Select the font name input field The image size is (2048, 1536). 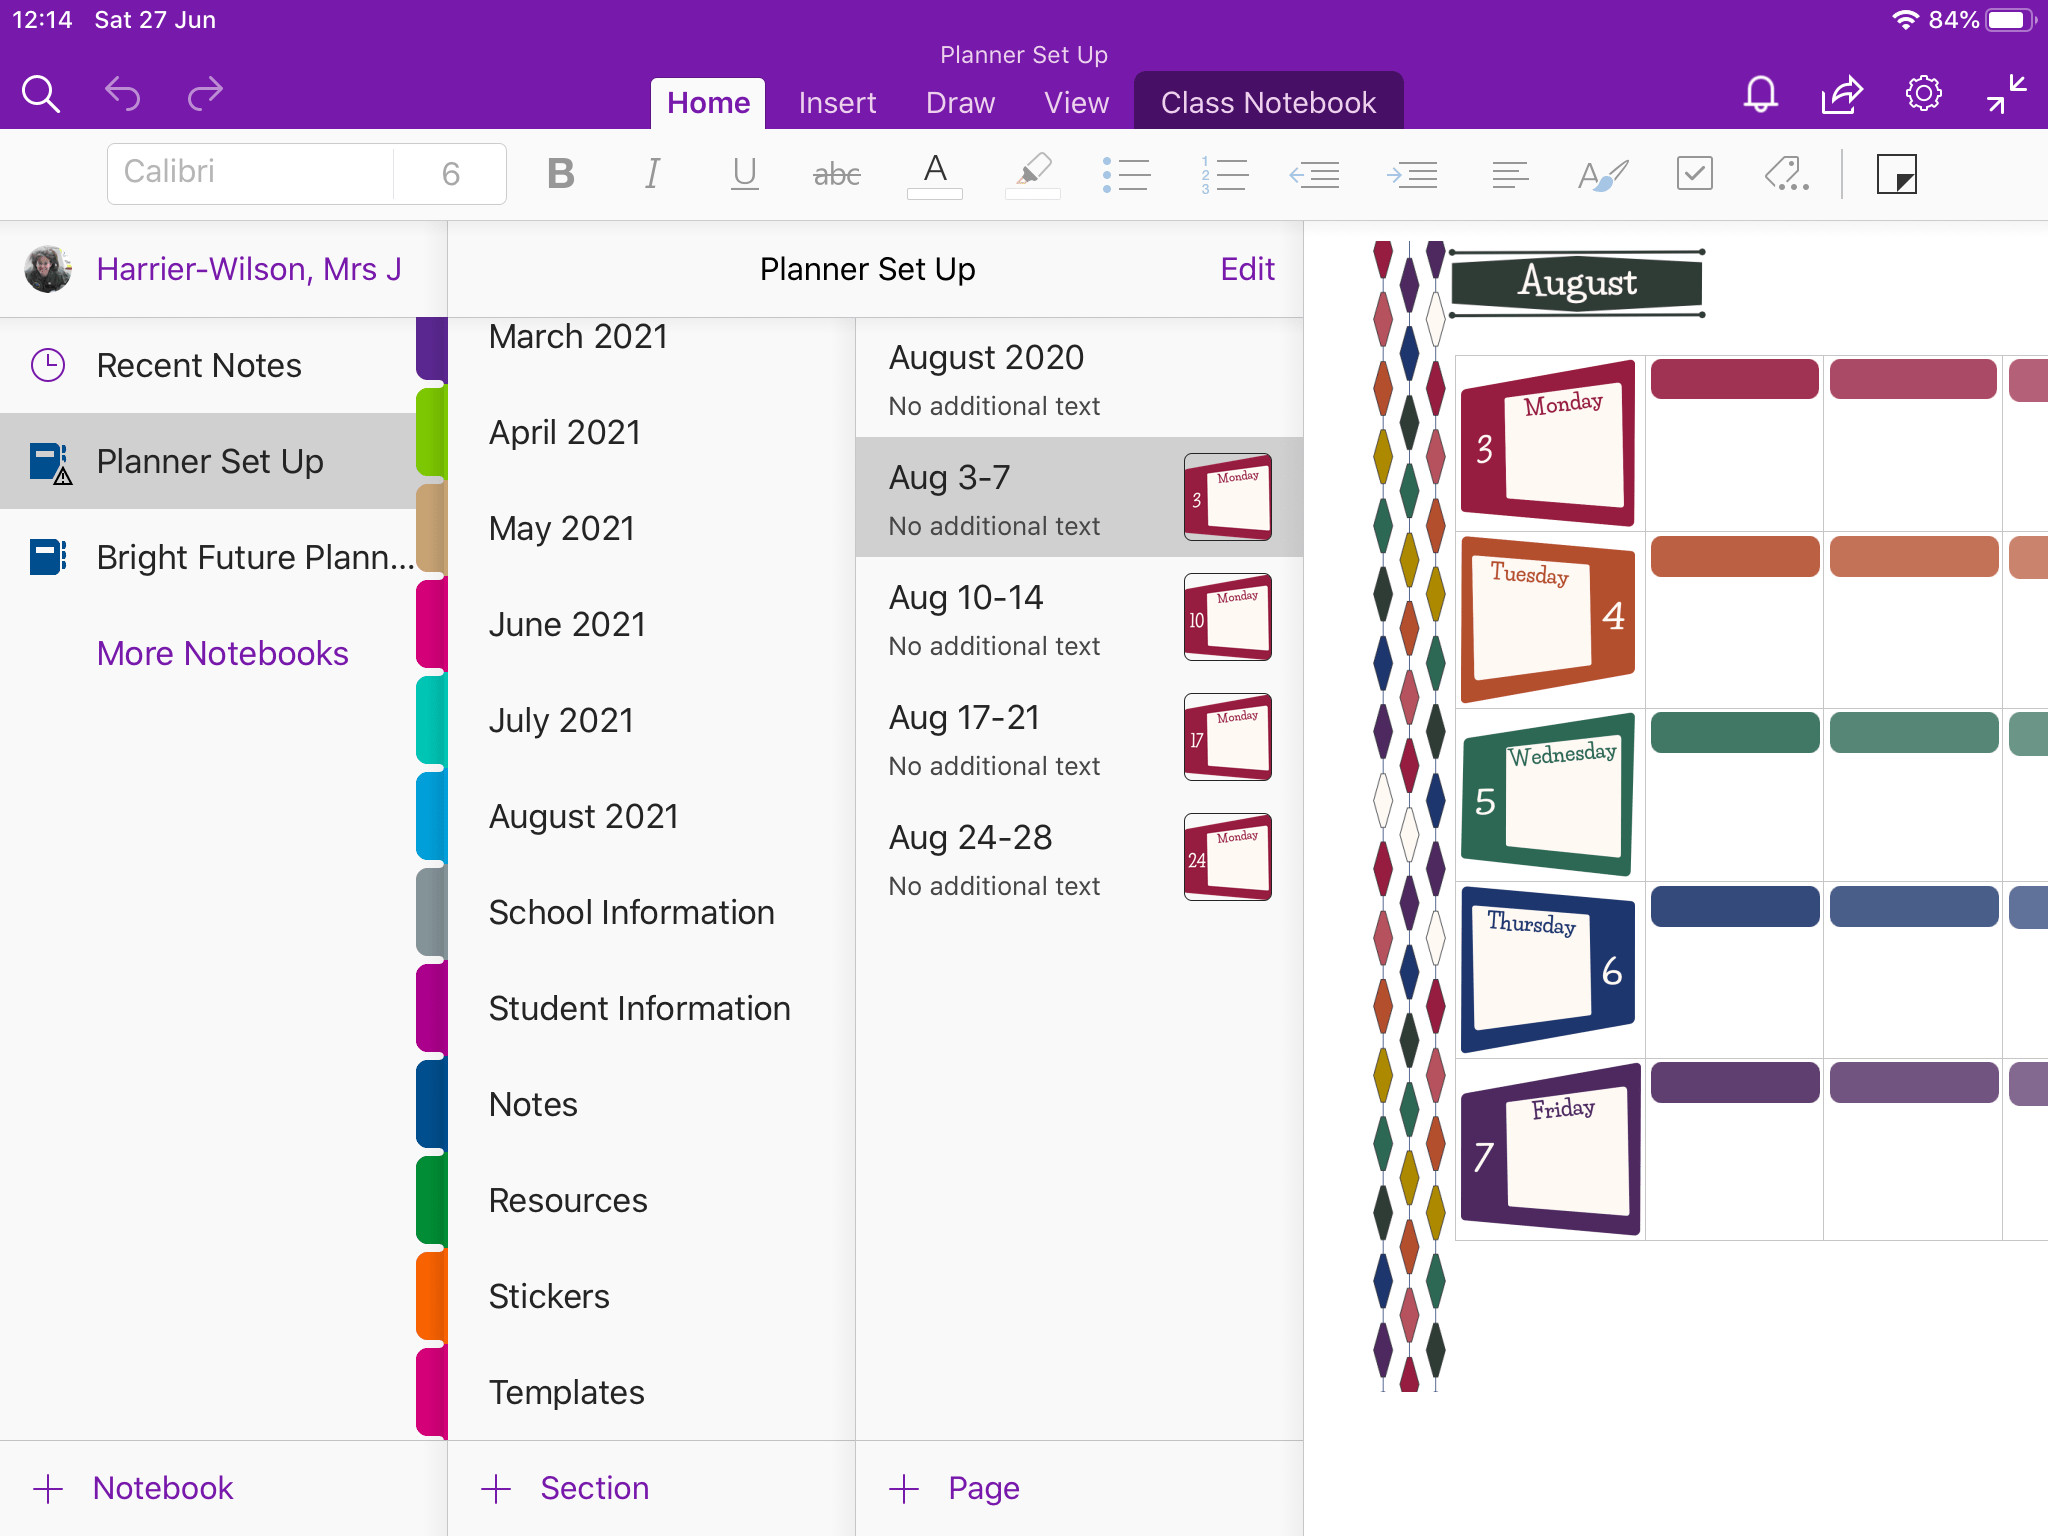click(x=250, y=173)
